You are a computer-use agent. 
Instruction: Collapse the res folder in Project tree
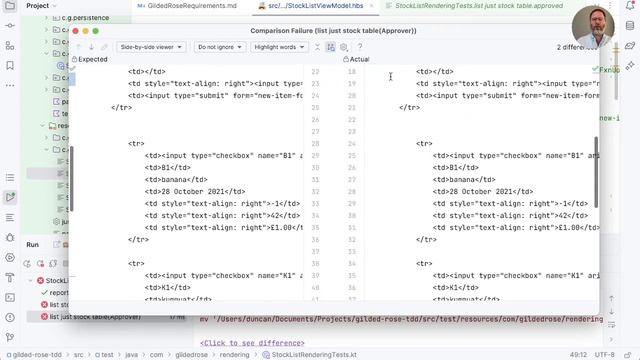[42, 126]
